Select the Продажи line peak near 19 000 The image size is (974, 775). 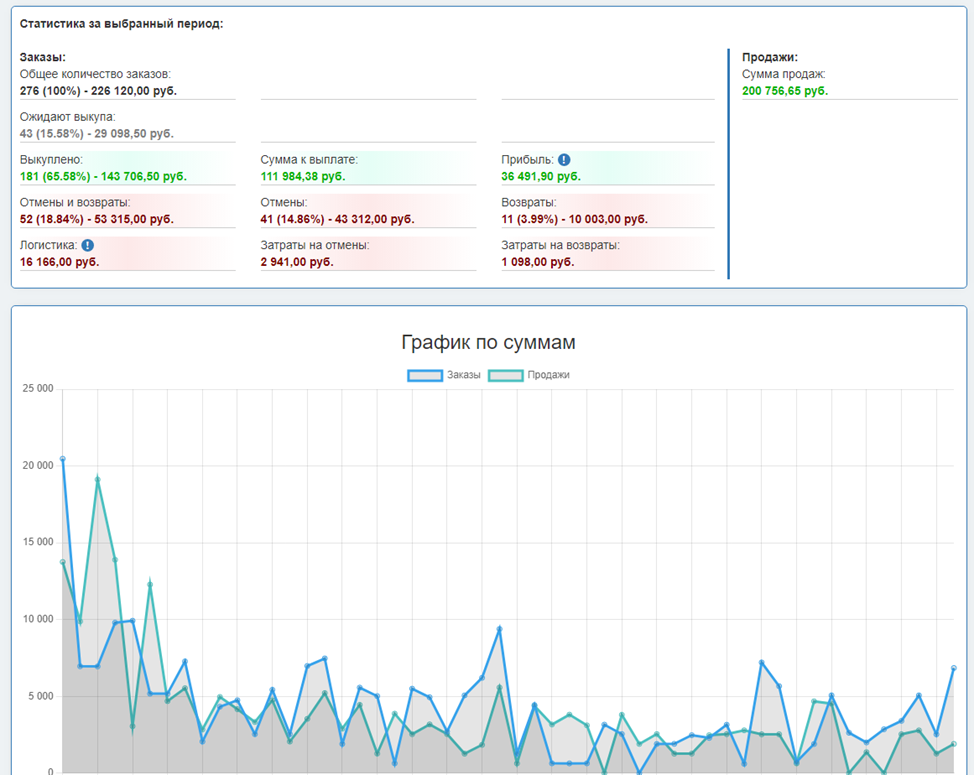98,479
